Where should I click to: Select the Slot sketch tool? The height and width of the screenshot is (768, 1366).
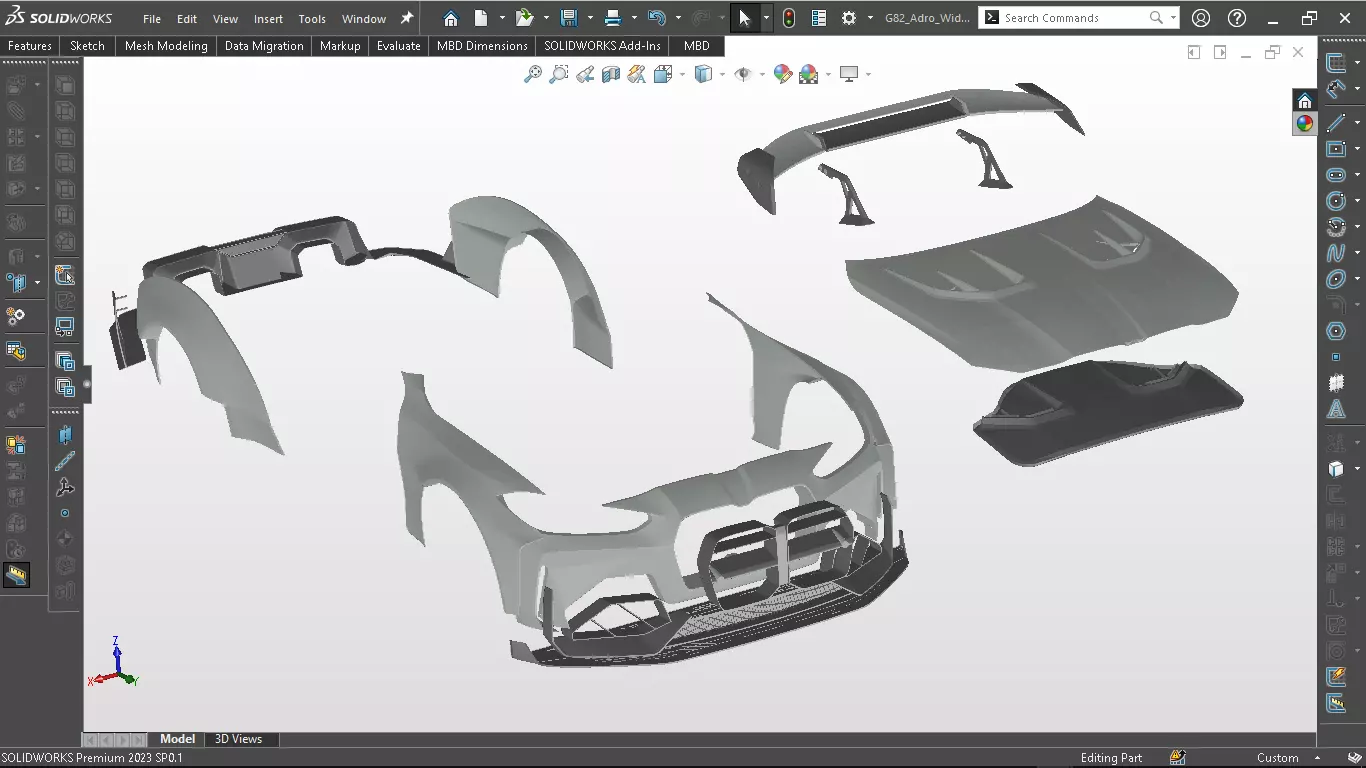(x=1336, y=175)
